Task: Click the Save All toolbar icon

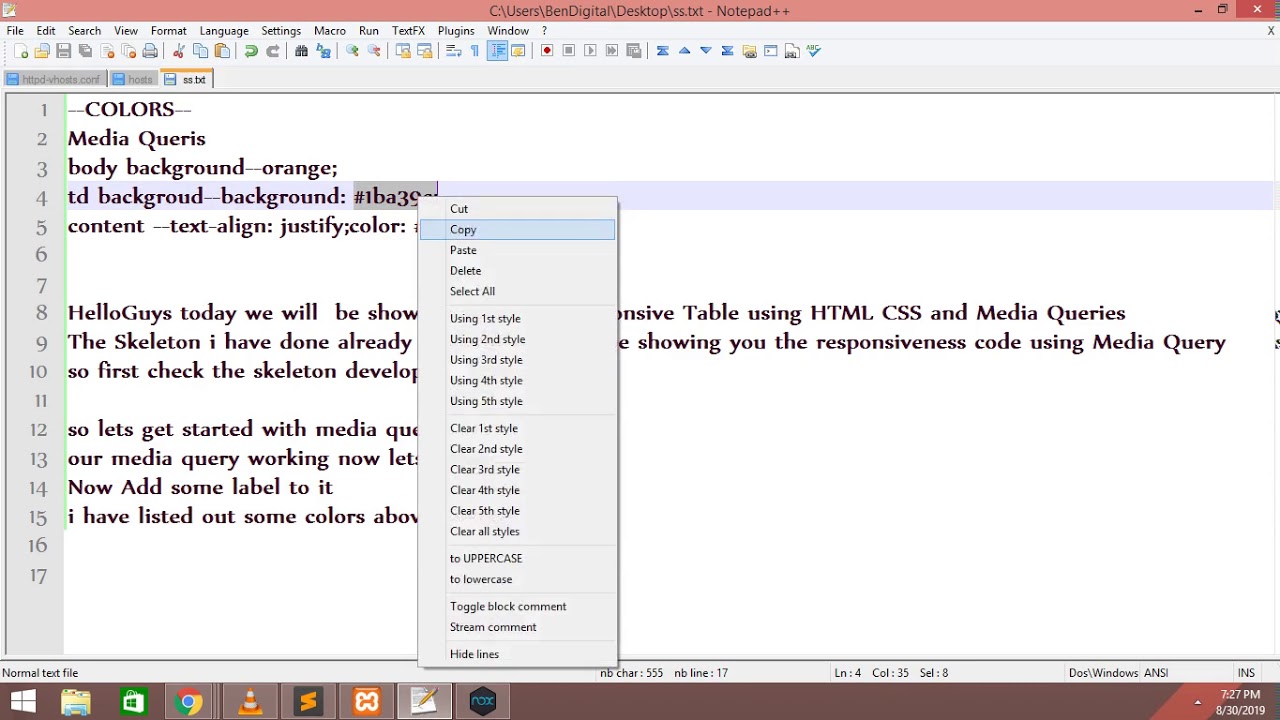Action: click(85, 51)
